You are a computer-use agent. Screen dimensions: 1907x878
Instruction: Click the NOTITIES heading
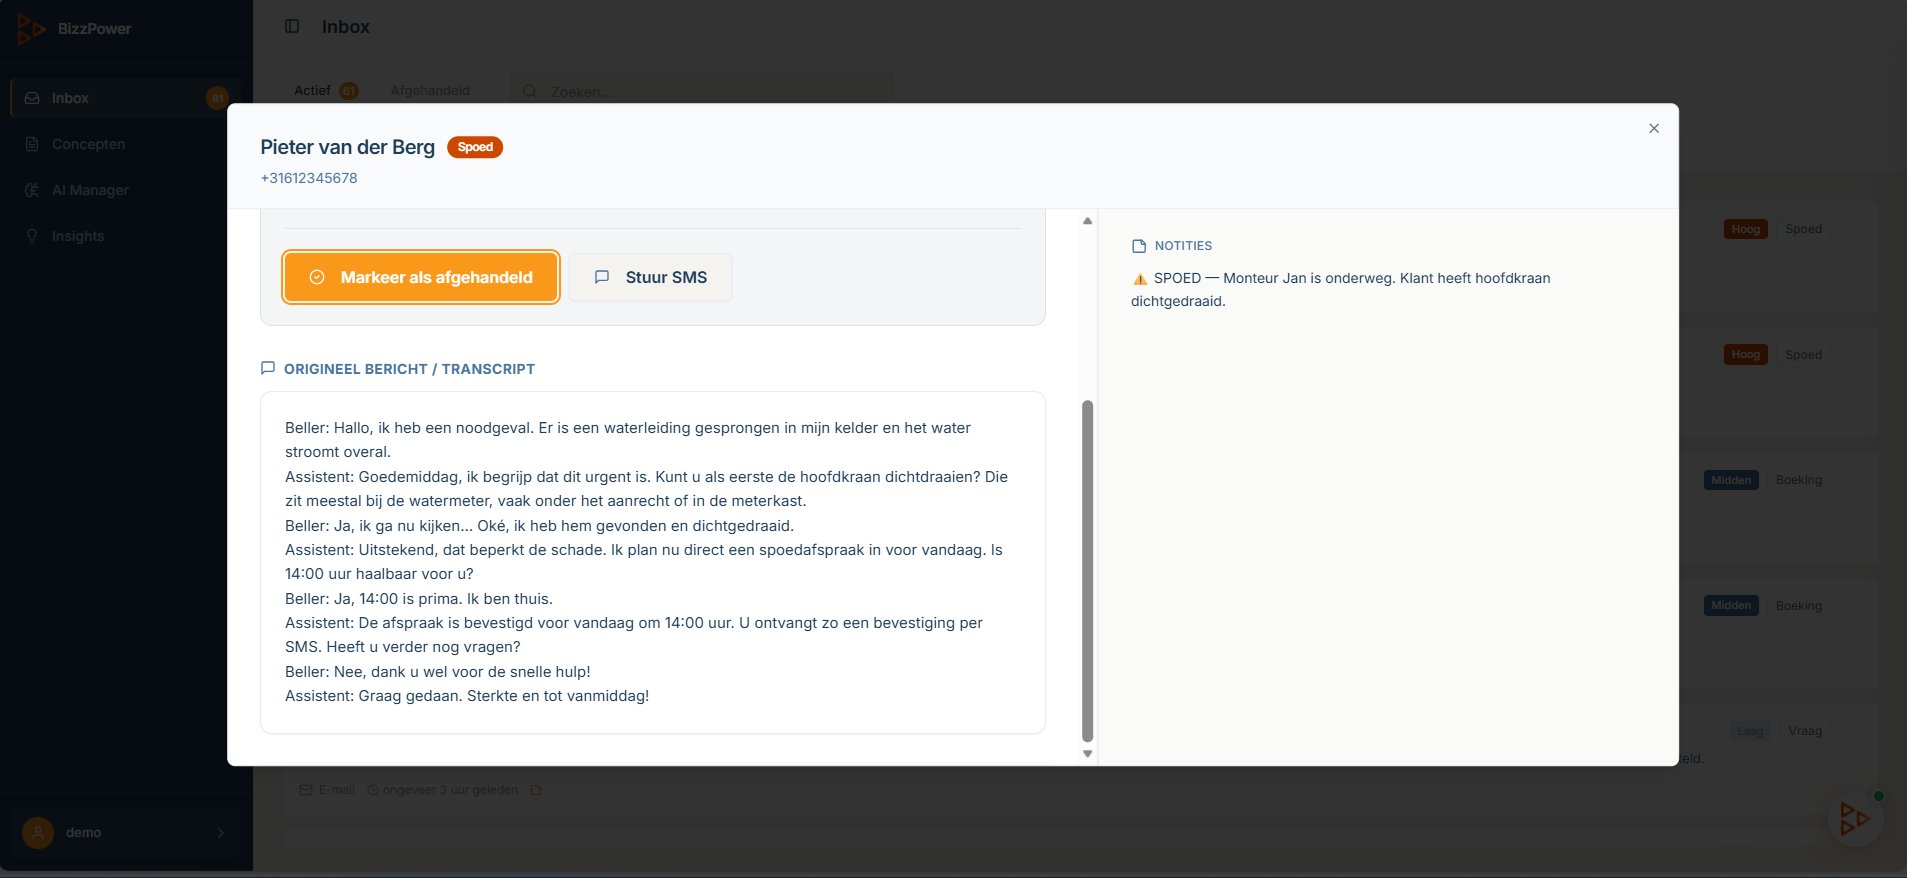[x=1183, y=246]
